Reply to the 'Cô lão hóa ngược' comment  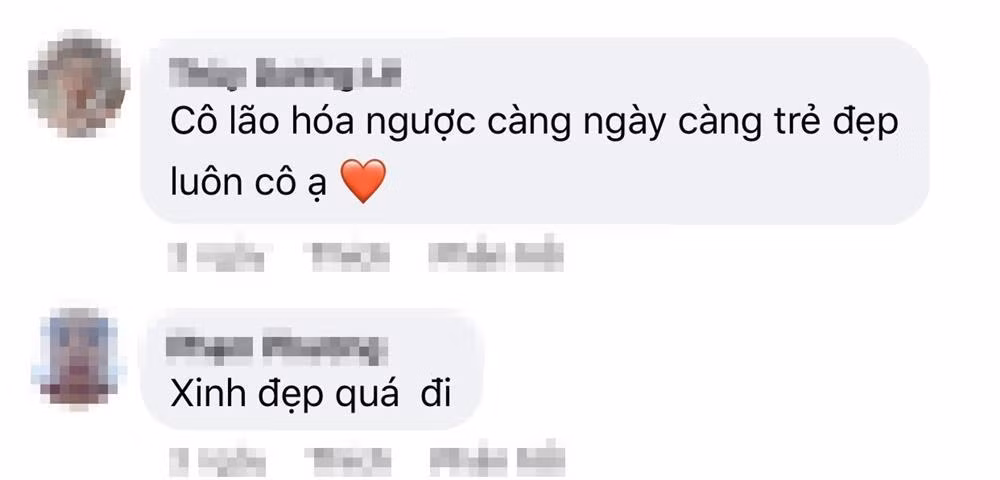[x=496, y=256]
